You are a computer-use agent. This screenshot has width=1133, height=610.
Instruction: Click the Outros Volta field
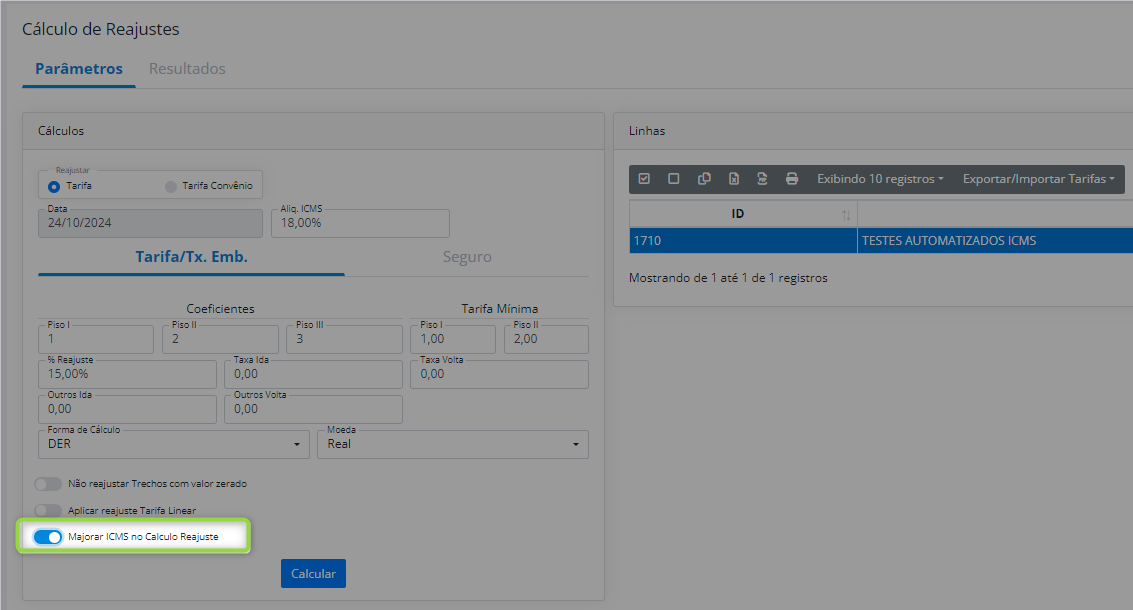pos(313,409)
